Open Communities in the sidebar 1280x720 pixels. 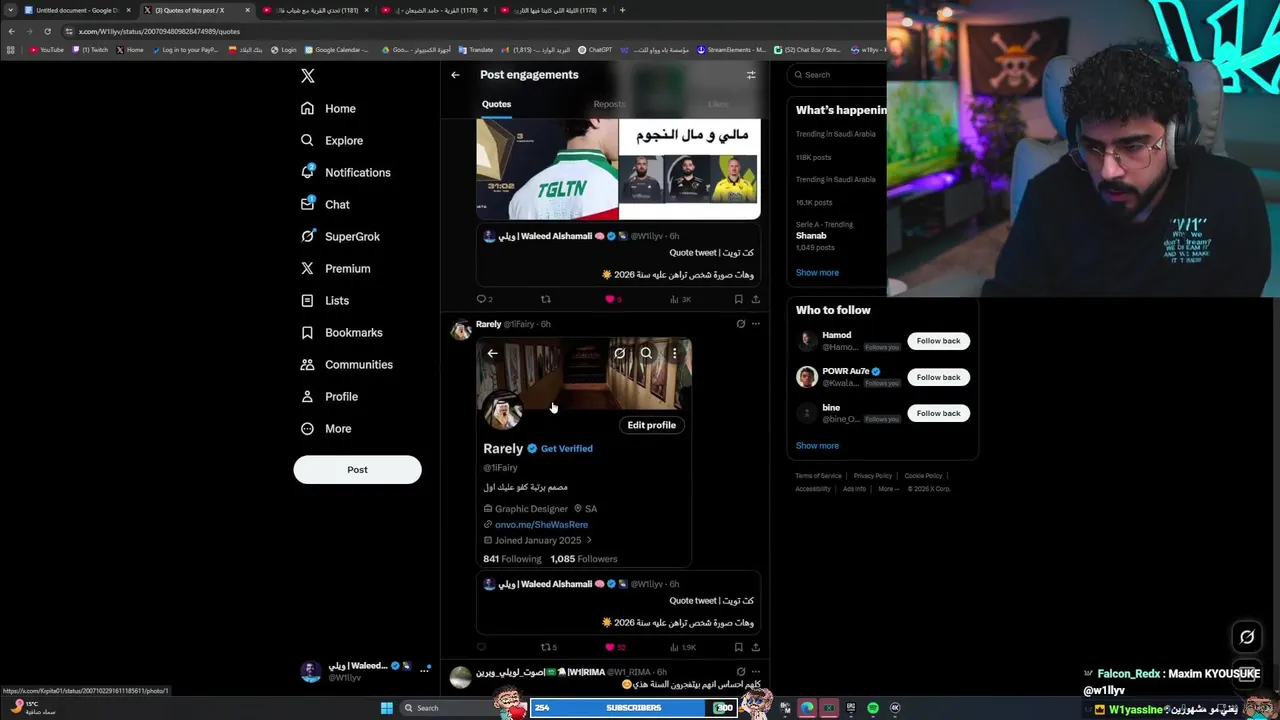(346, 364)
